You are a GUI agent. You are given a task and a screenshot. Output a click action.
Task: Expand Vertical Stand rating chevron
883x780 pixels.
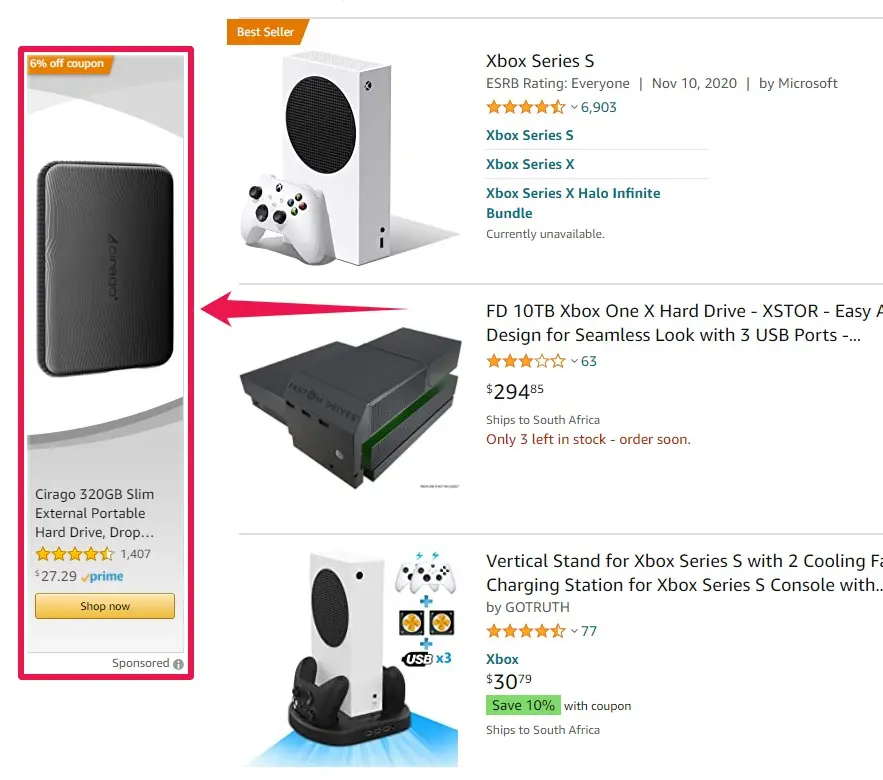tap(574, 631)
